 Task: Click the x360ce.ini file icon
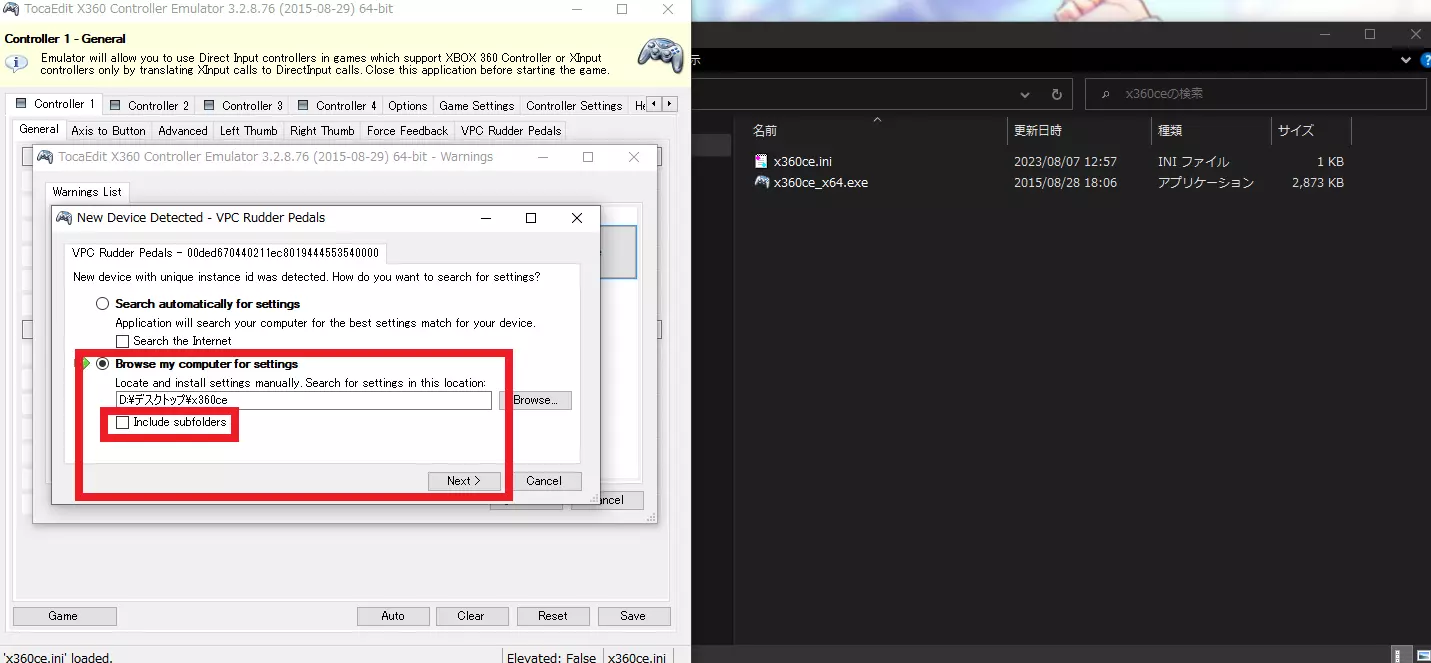[x=762, y=161]
